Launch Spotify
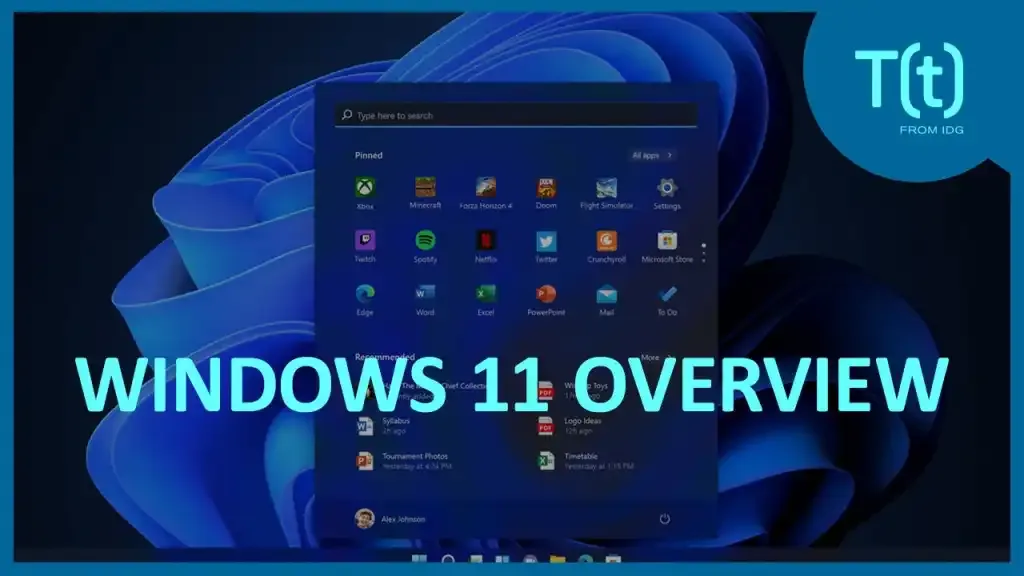Image resolution: width=1024 pixels, height=576 pixels. pyautogui.click(x=425, y=246)
